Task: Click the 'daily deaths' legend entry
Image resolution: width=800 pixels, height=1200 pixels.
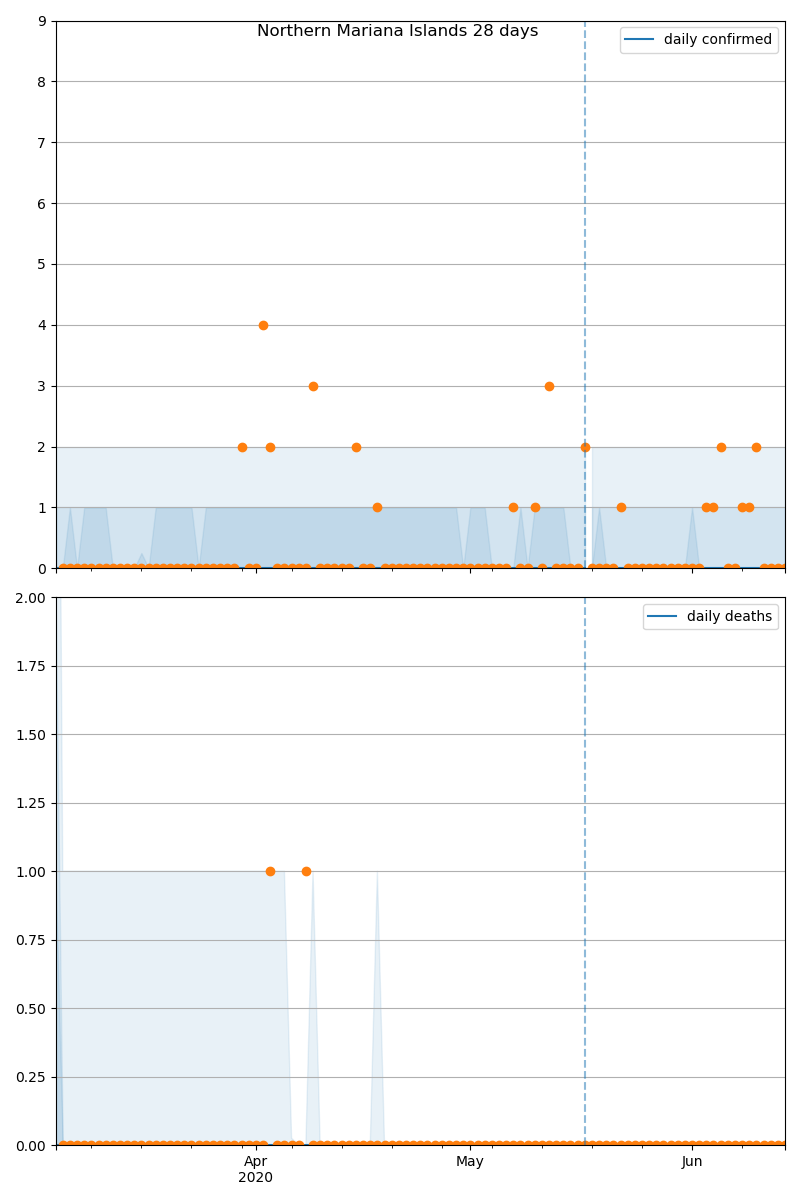Action: click(711, 617)
